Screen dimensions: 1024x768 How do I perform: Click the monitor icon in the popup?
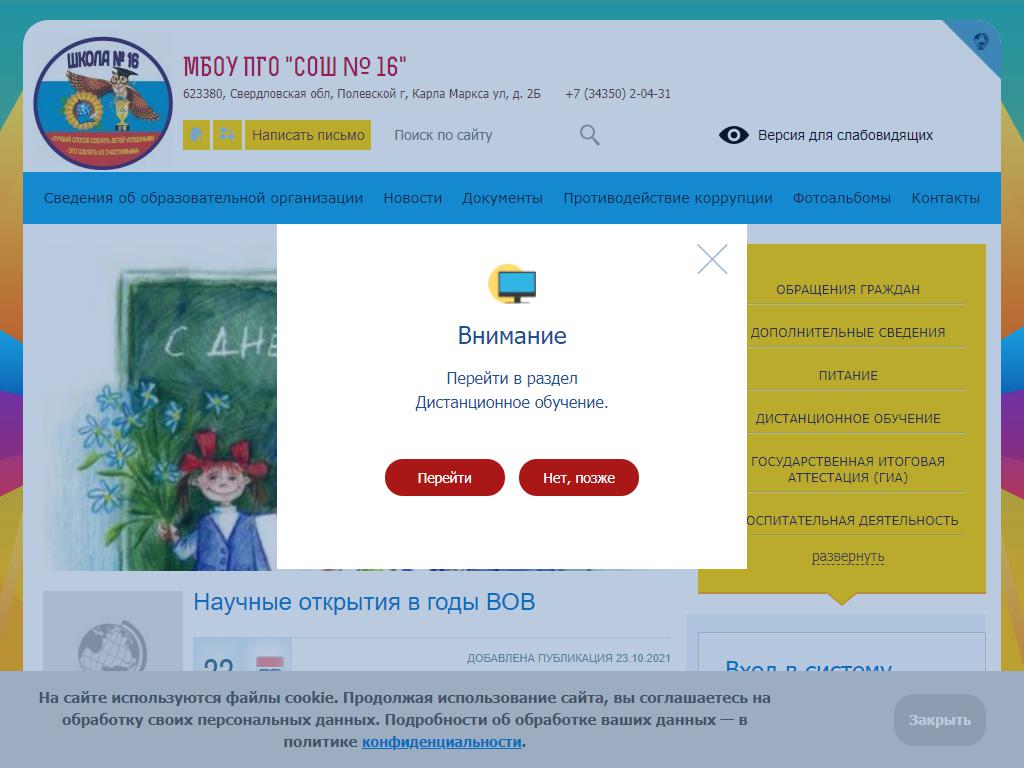click(x=513, y=285)
